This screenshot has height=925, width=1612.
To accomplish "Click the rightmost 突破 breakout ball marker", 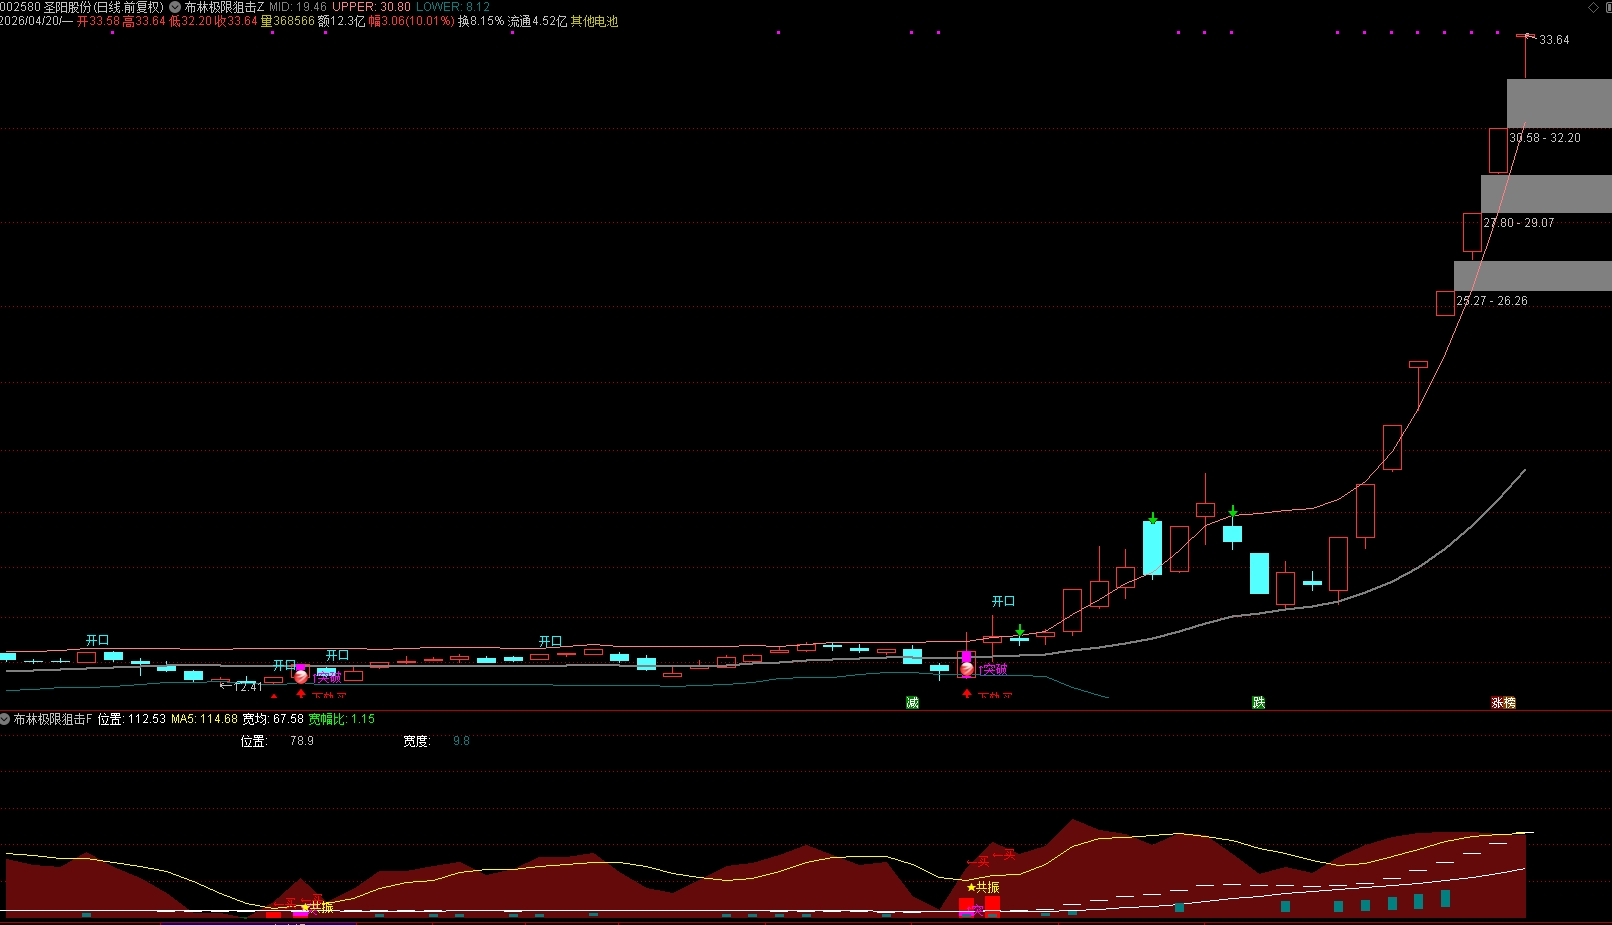I will point(966,669).
